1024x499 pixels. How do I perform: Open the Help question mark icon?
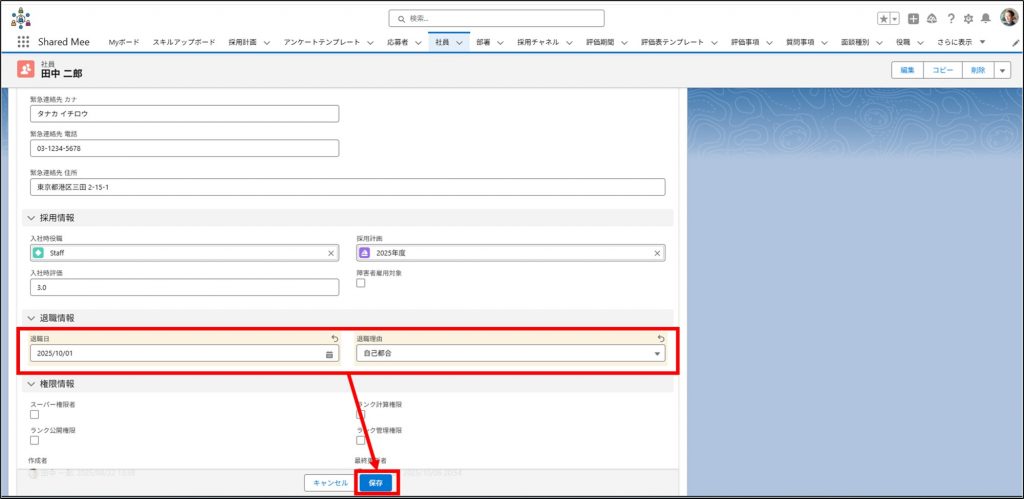(951, 18)
